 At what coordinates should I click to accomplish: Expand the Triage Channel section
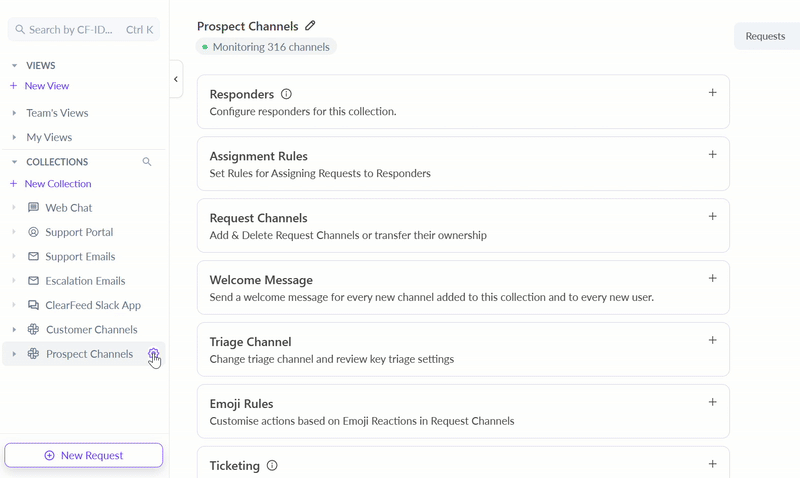tap(712, 341)
